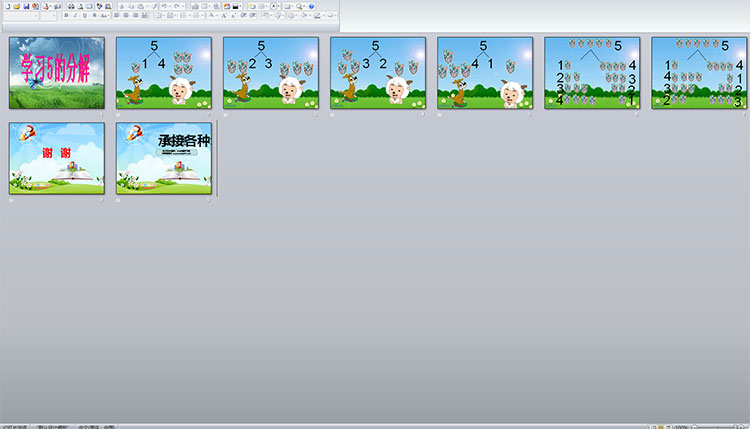This screenshot has width=750, height=429.
Task: Click the 100% zoom level in status bar
Action: pyautogui.click(x=681, y=427)
